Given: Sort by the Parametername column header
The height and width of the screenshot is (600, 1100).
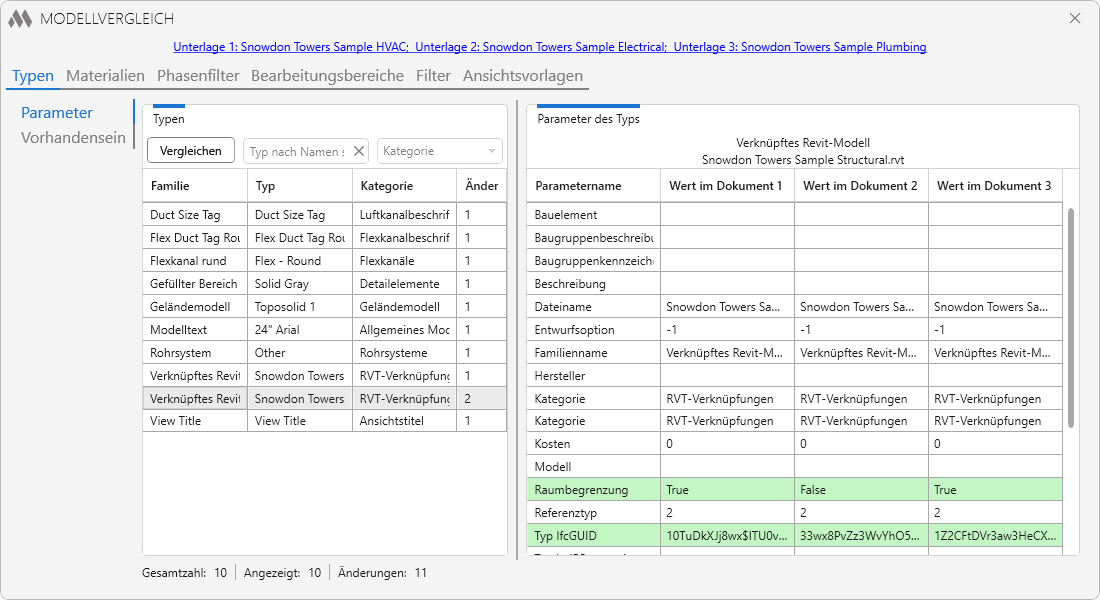Looking at the screenshot, I should 593,186.
